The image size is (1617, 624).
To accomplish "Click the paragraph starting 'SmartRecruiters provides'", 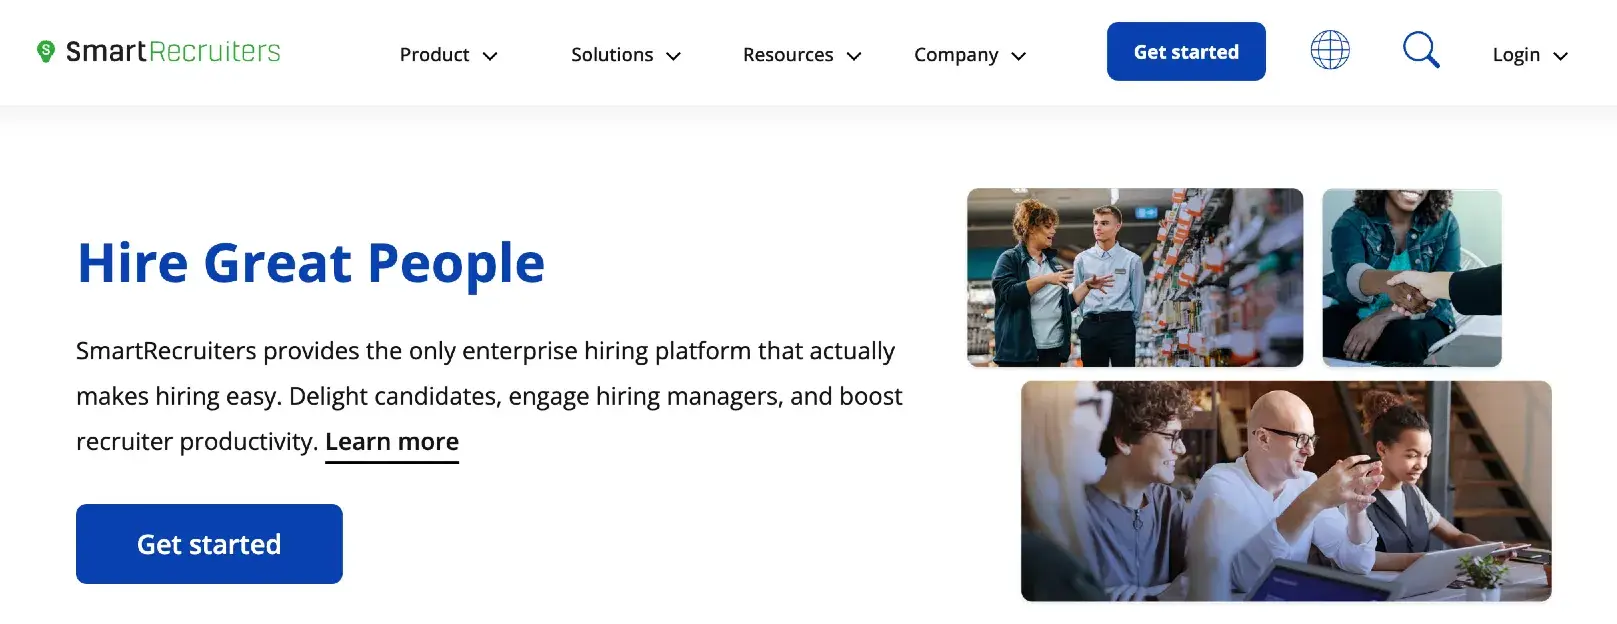I will click(489, 397).
